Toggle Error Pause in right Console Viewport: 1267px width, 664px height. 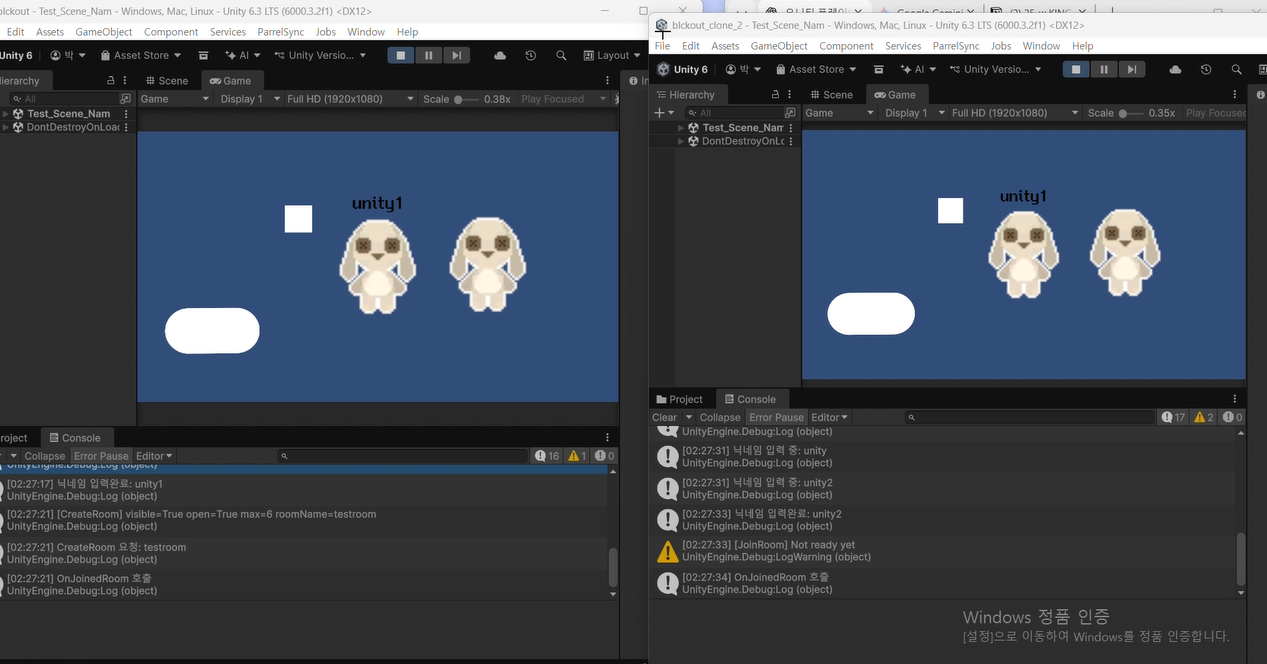point(777,418)
